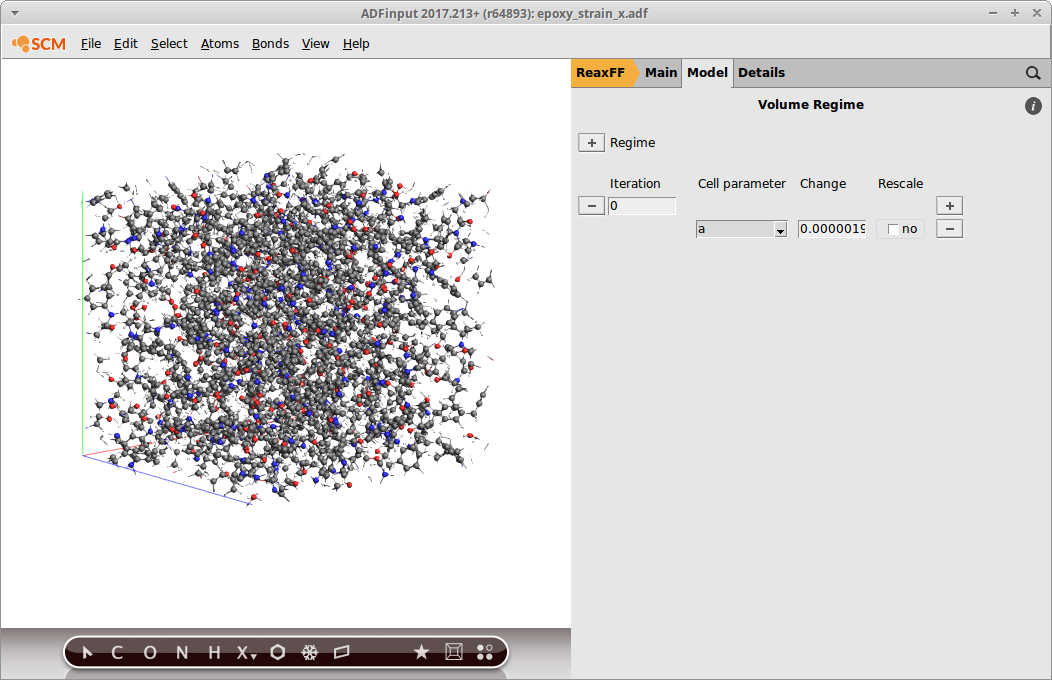1052x680 pixels.
Task: Switch to the Details tab
Action: pos(761,73)
